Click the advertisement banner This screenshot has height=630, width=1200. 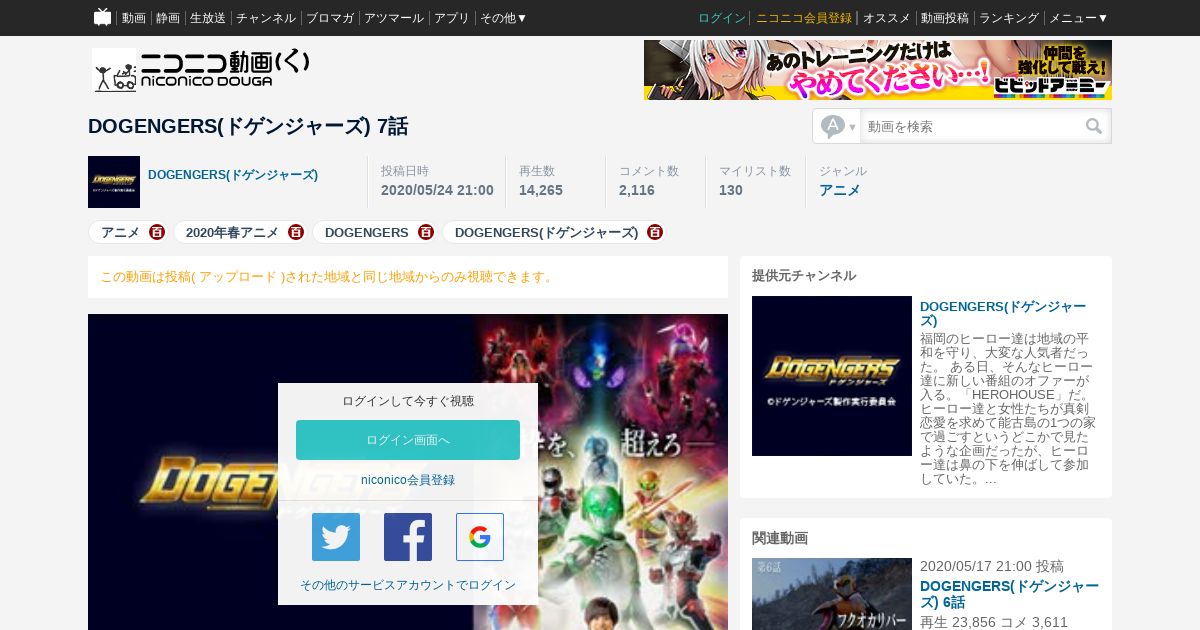[x=878, y=70]
